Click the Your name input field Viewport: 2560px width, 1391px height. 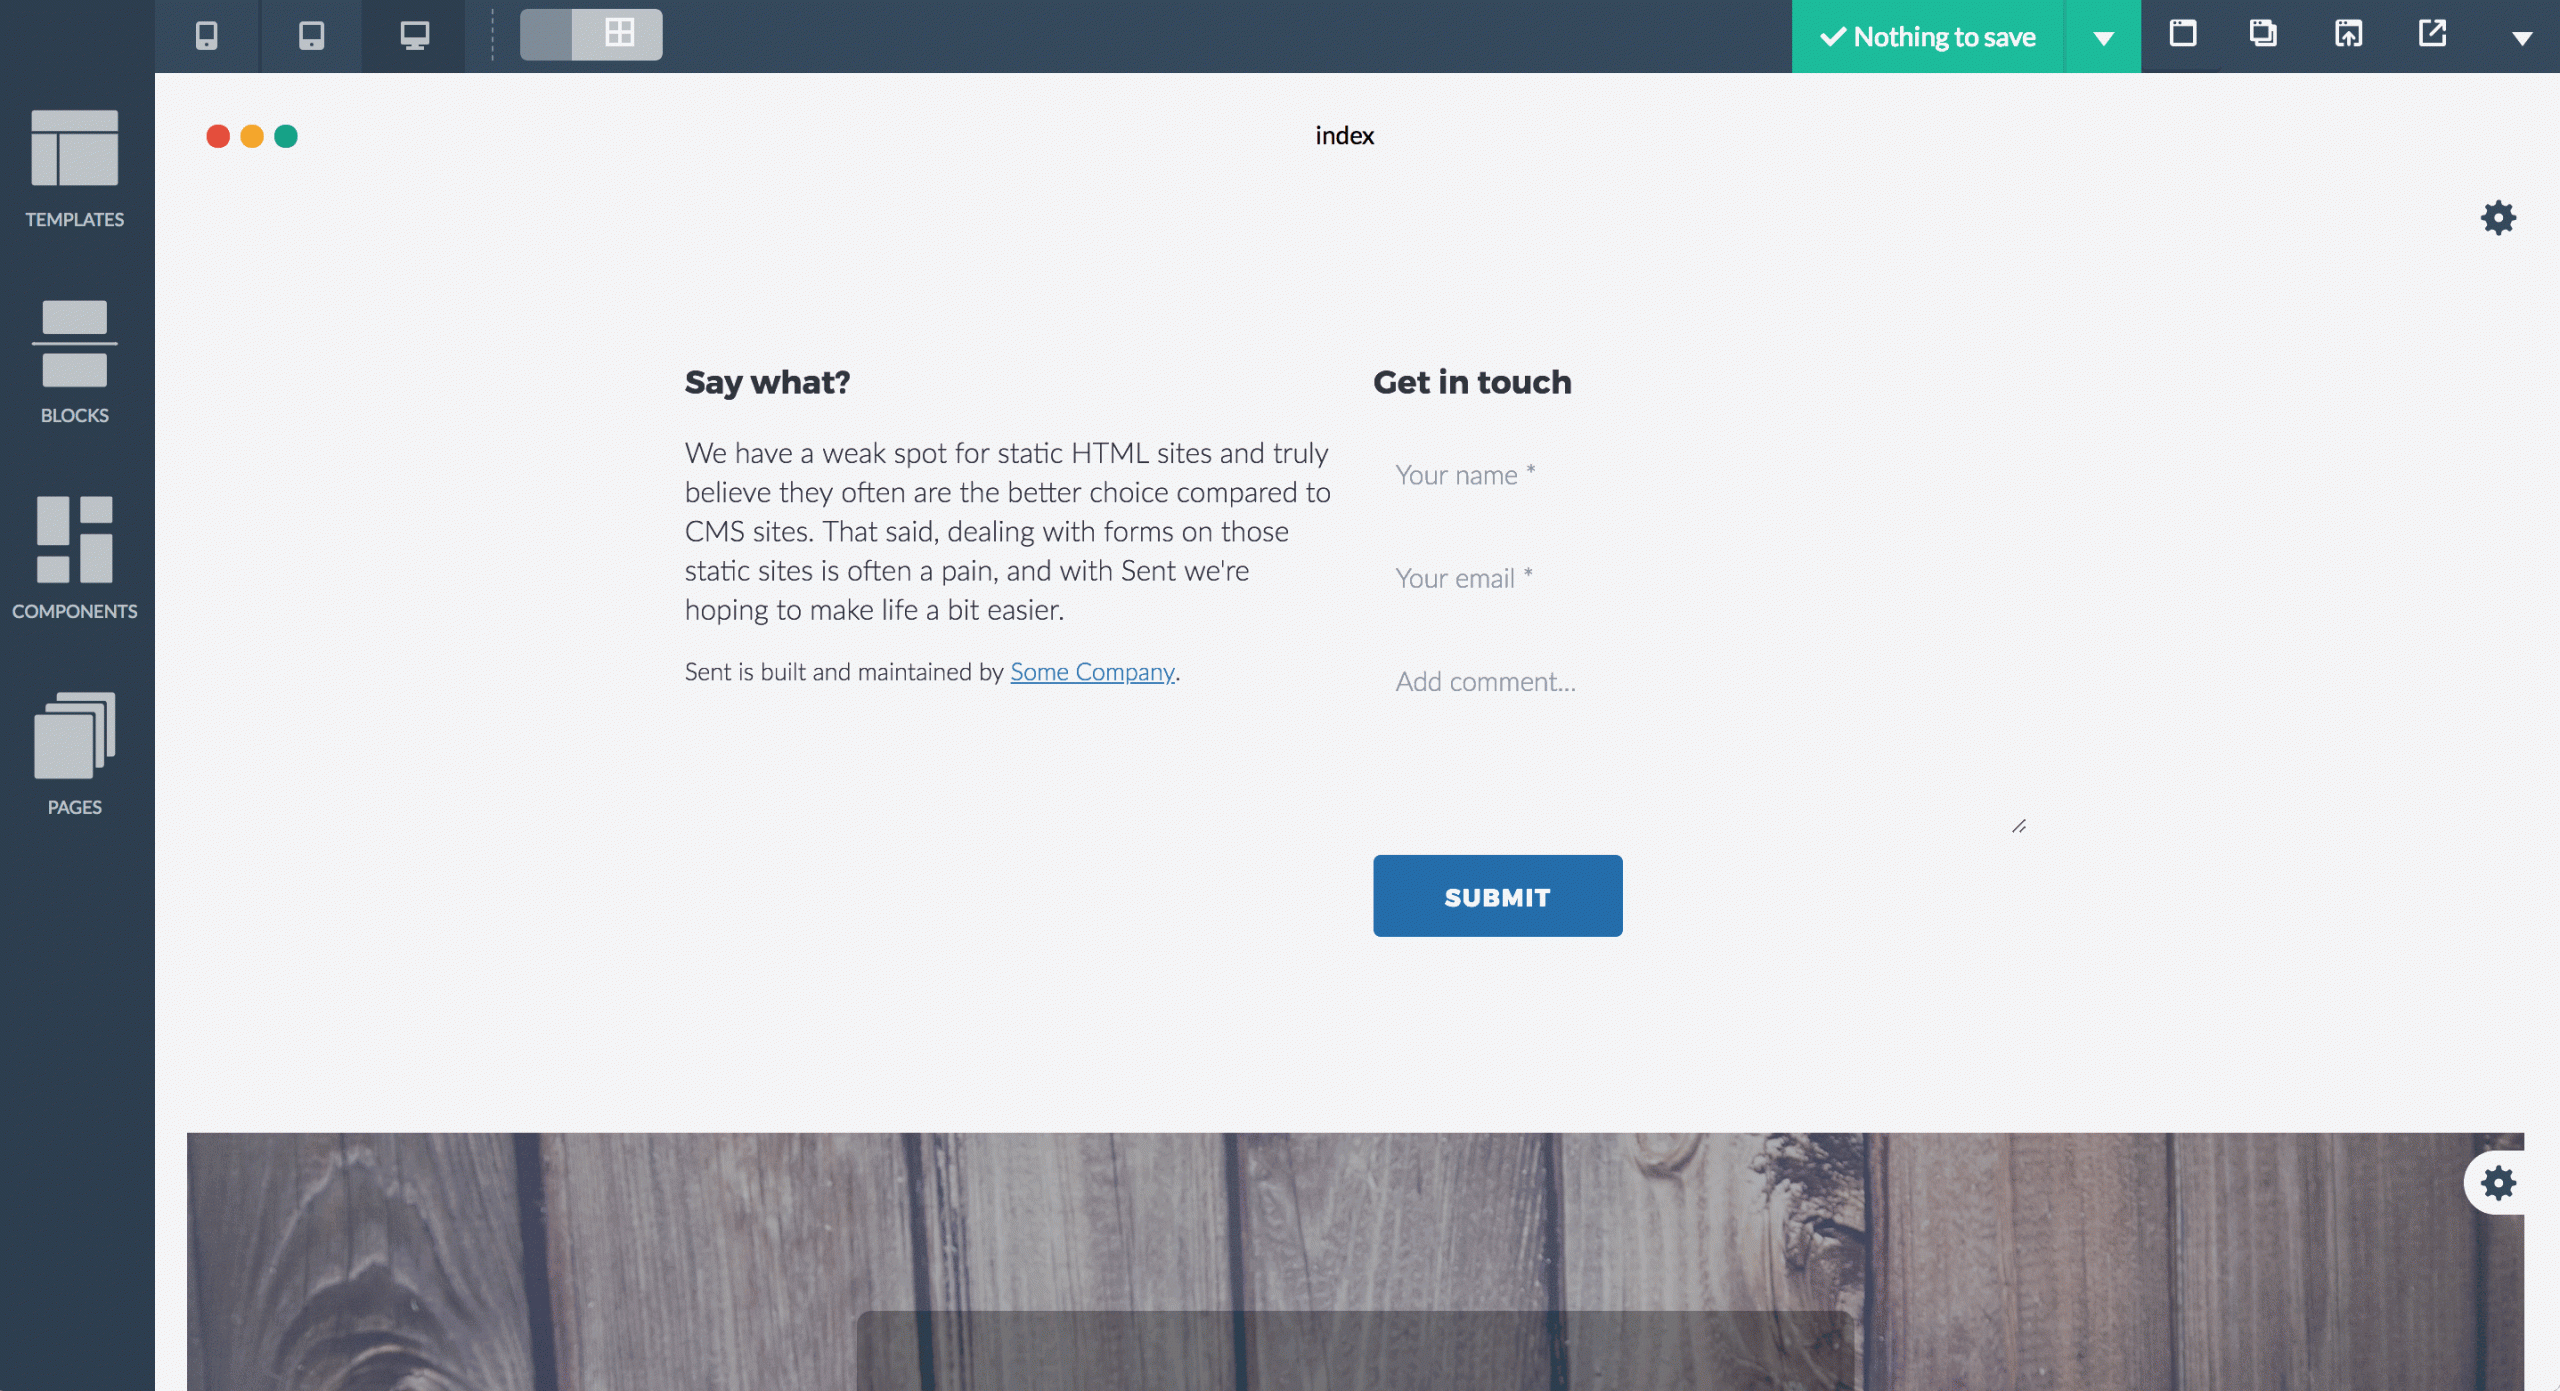(x=1699, y=476)
